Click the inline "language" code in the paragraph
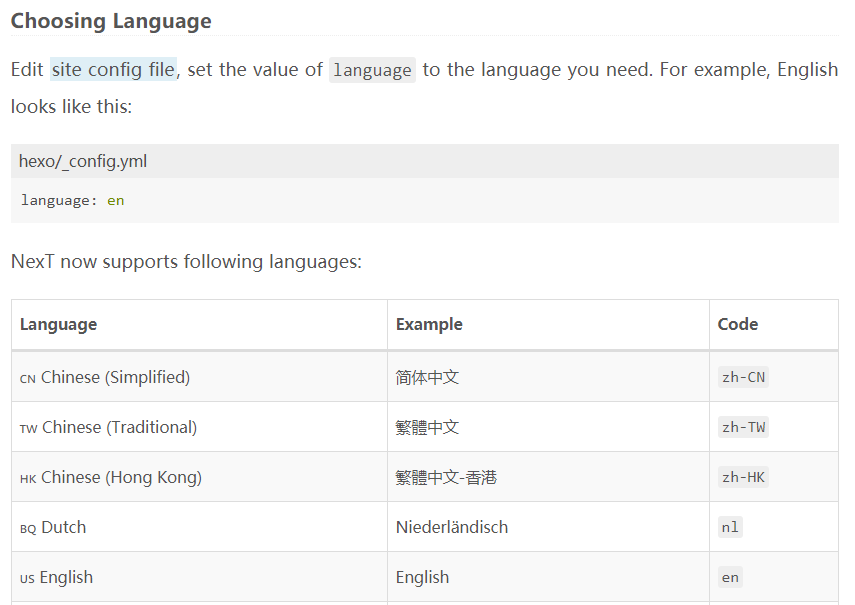Image resolution: width=855 pixels, height=605 pixels. coord(372,70)
